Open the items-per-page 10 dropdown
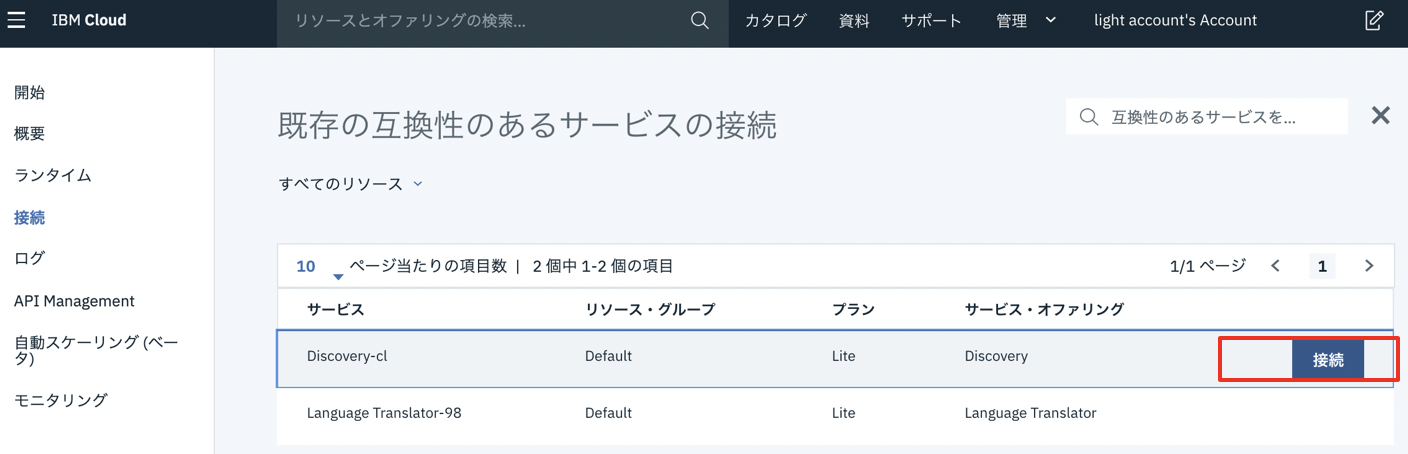The image size is (1408, 454). tap(320, 267)
